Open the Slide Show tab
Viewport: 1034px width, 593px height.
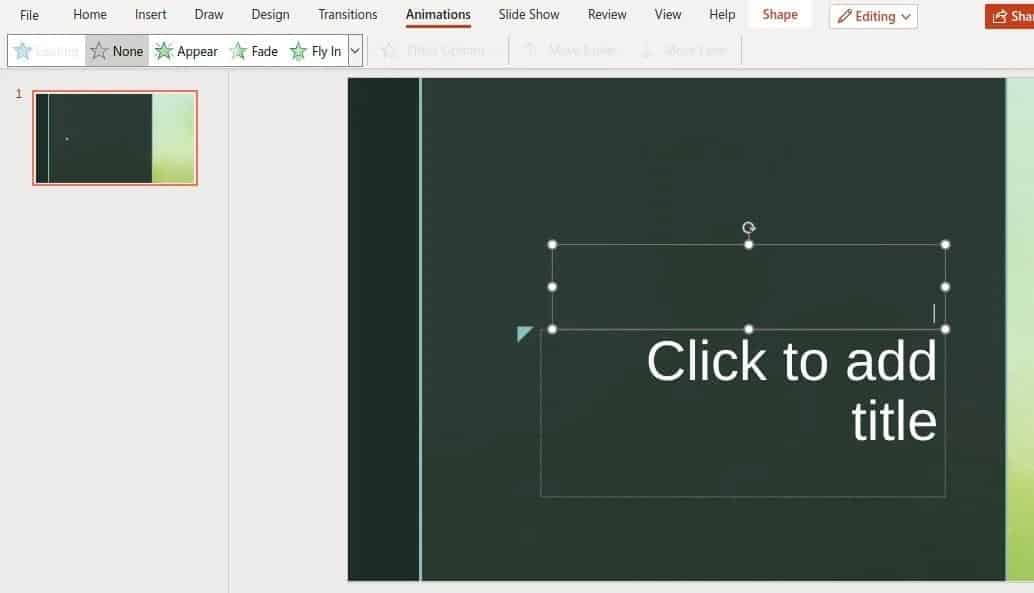pyautogui.click(x=528, y=14)
